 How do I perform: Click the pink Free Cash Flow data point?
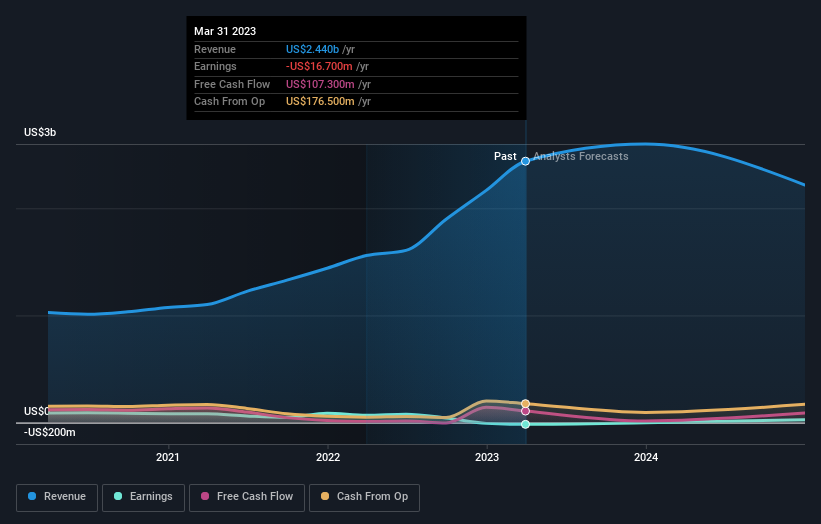pyautogui.click(x=525, y=411)
